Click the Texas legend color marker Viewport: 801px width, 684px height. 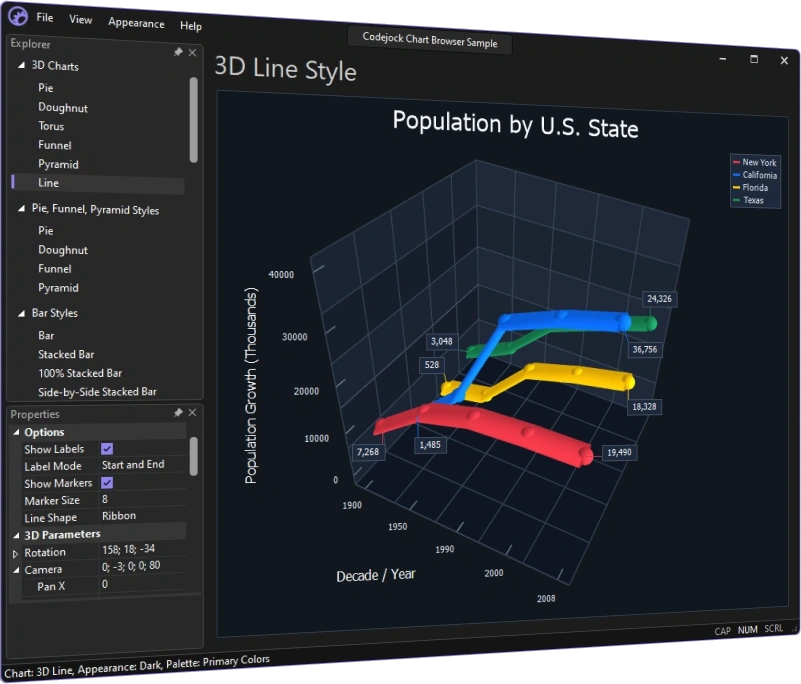(736, 200)
